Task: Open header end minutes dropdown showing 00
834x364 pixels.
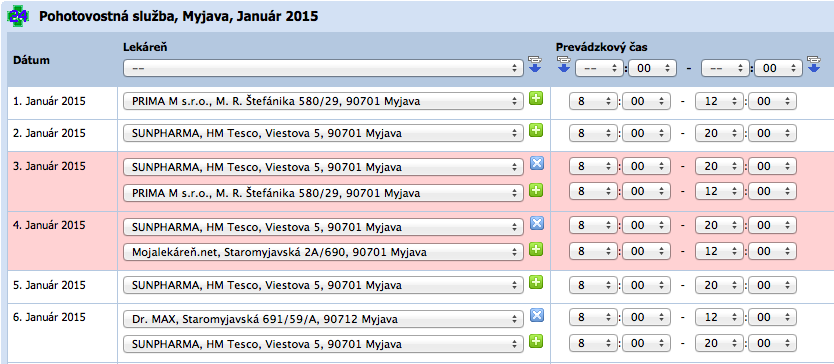Action: pyautogui.click(x=778, y=69)
